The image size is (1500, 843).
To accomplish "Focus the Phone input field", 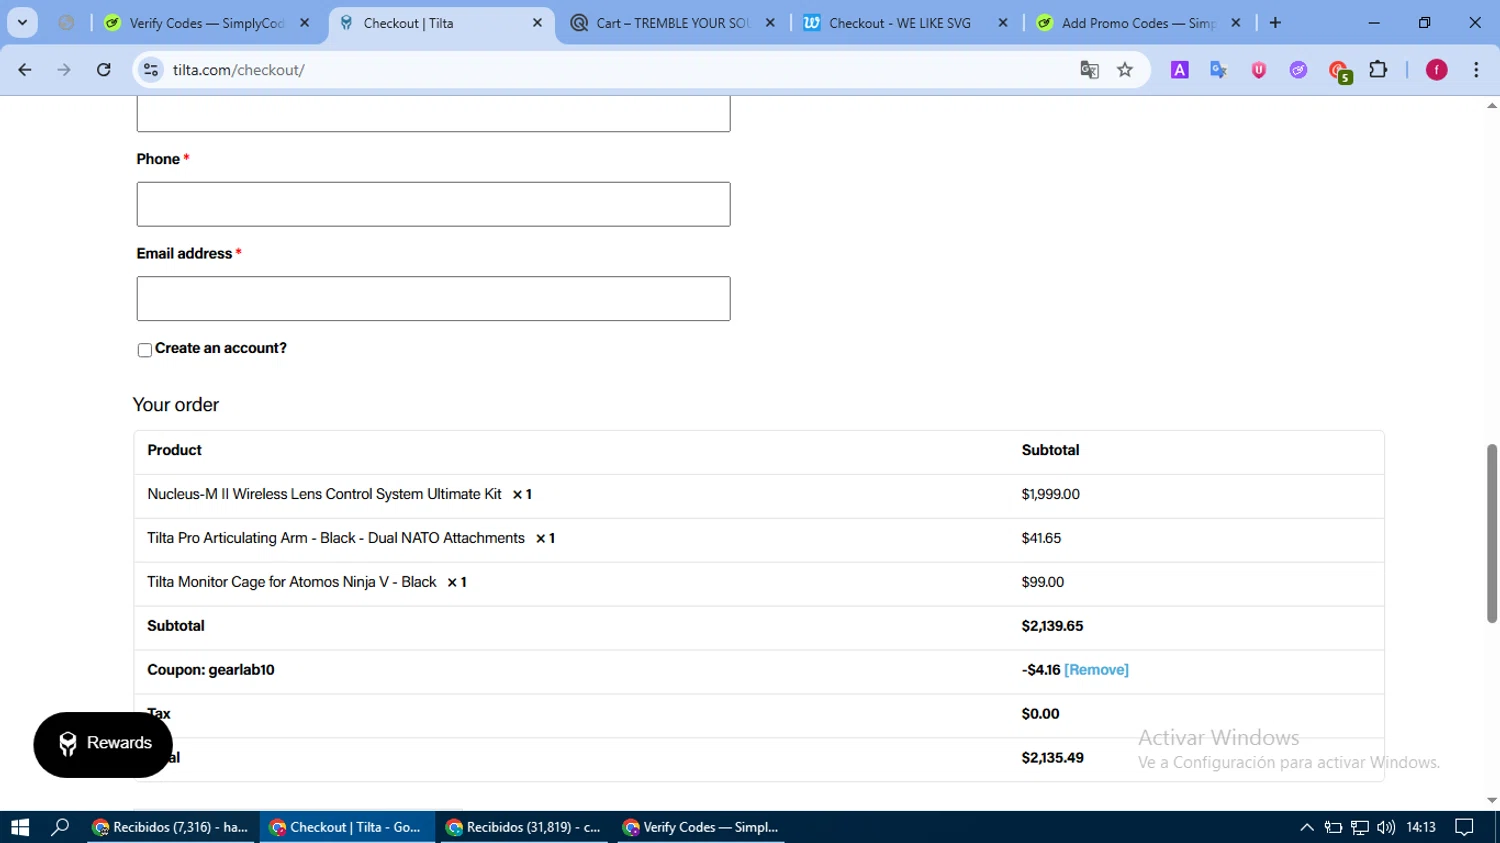I will (x=433, y=204).
